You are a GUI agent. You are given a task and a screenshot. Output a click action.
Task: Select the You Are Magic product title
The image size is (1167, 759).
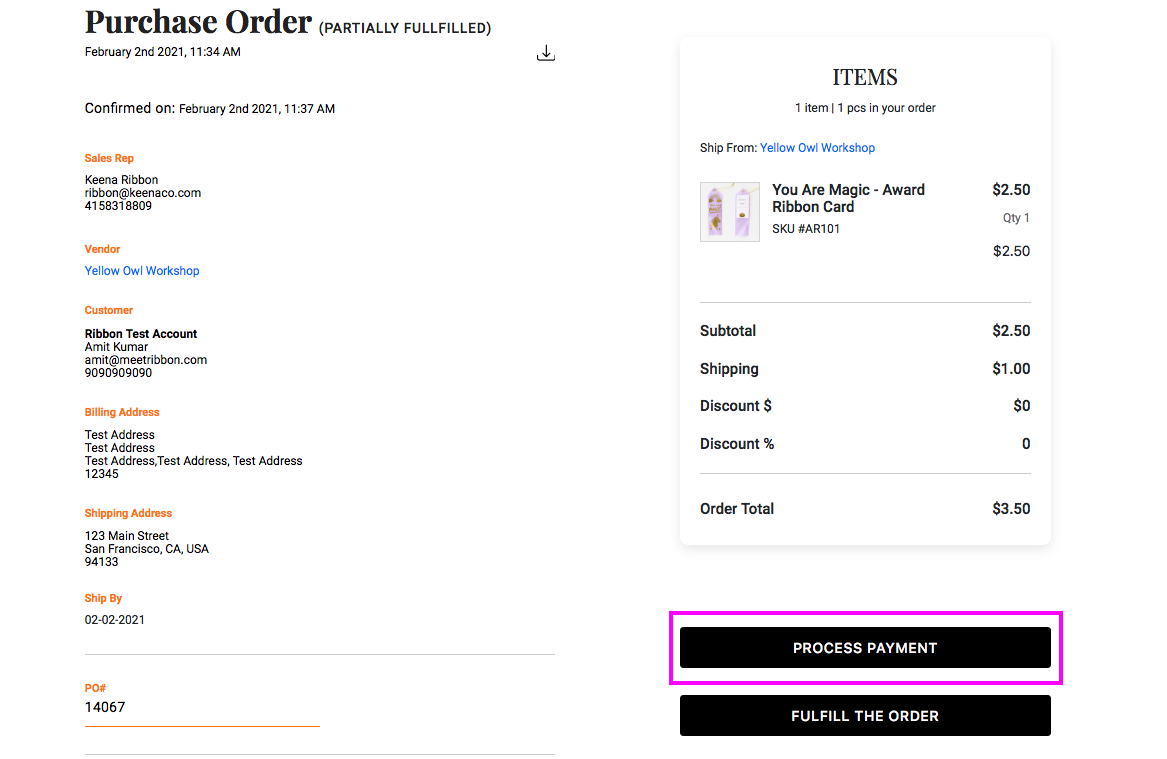coord(848,198)
